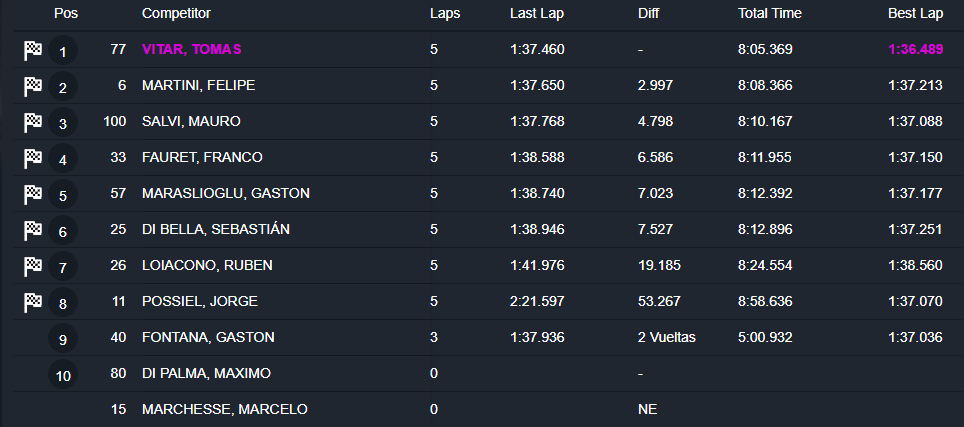Click the checkered flag icon beside Vitar
Viewport: 964px width, 427px height.
[x=33, y=50]
